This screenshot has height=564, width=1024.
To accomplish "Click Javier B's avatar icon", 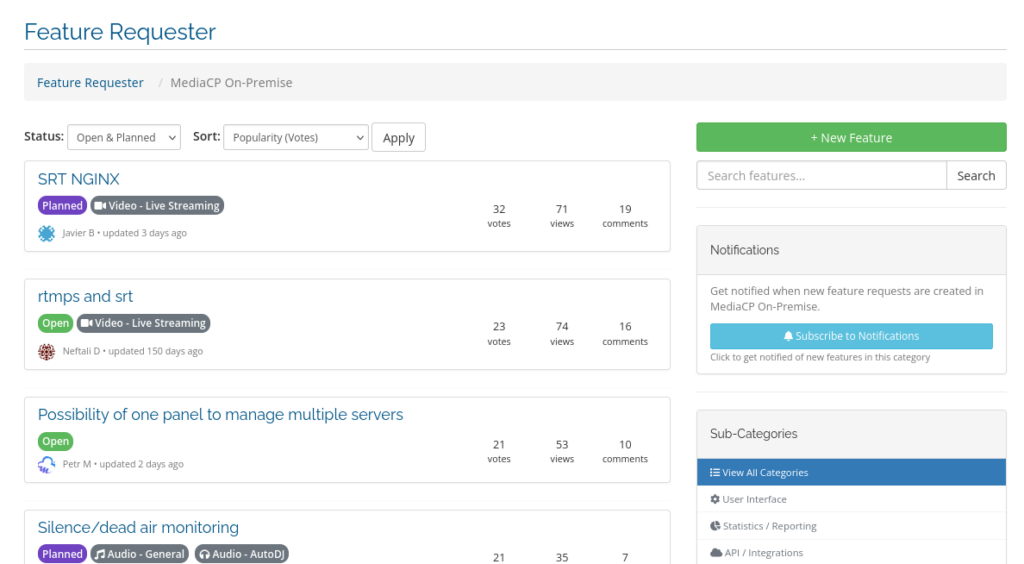I will point(46,233).
